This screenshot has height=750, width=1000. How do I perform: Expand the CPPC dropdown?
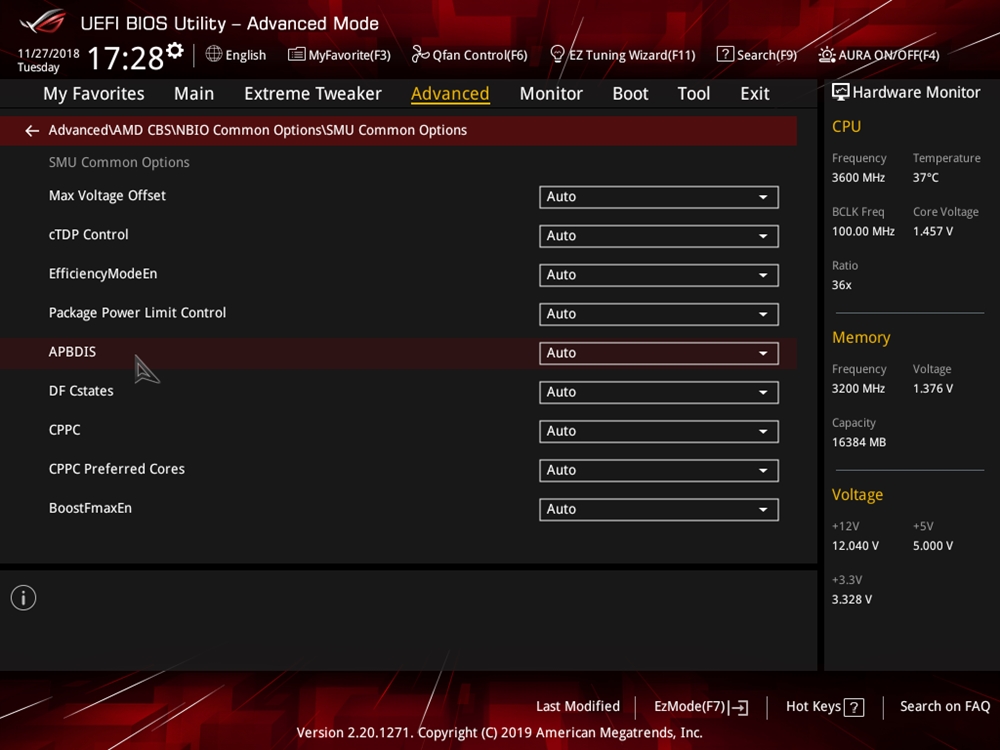click(659, 431)
